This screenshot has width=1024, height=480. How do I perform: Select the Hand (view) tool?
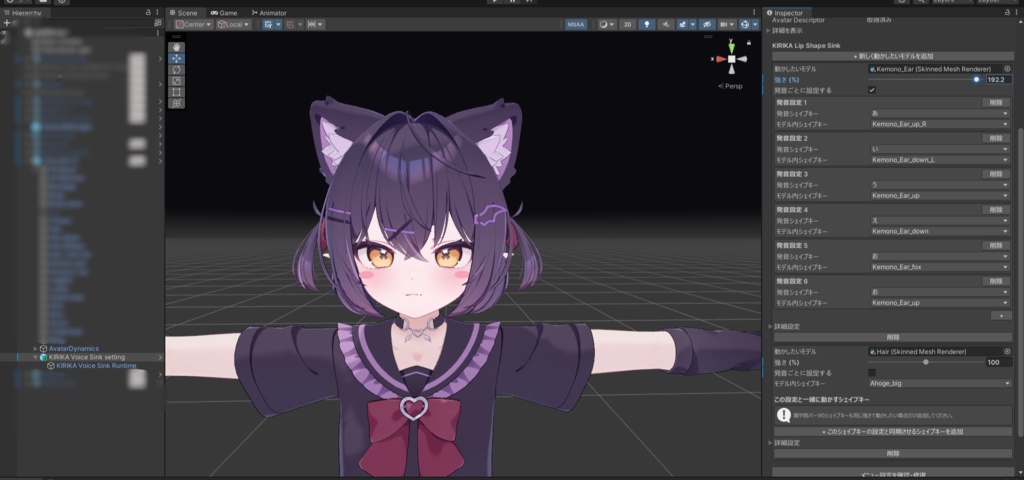tap(177, 48)
